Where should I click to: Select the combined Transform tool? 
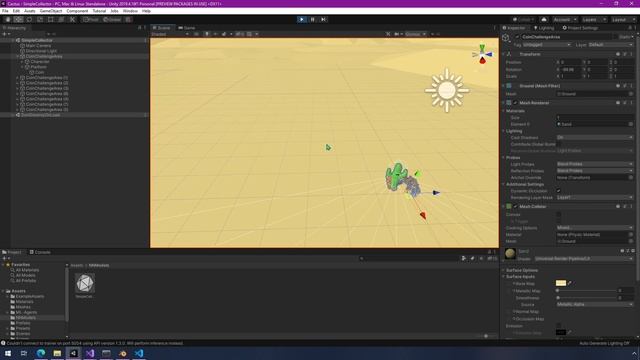[x=61, y=19]
